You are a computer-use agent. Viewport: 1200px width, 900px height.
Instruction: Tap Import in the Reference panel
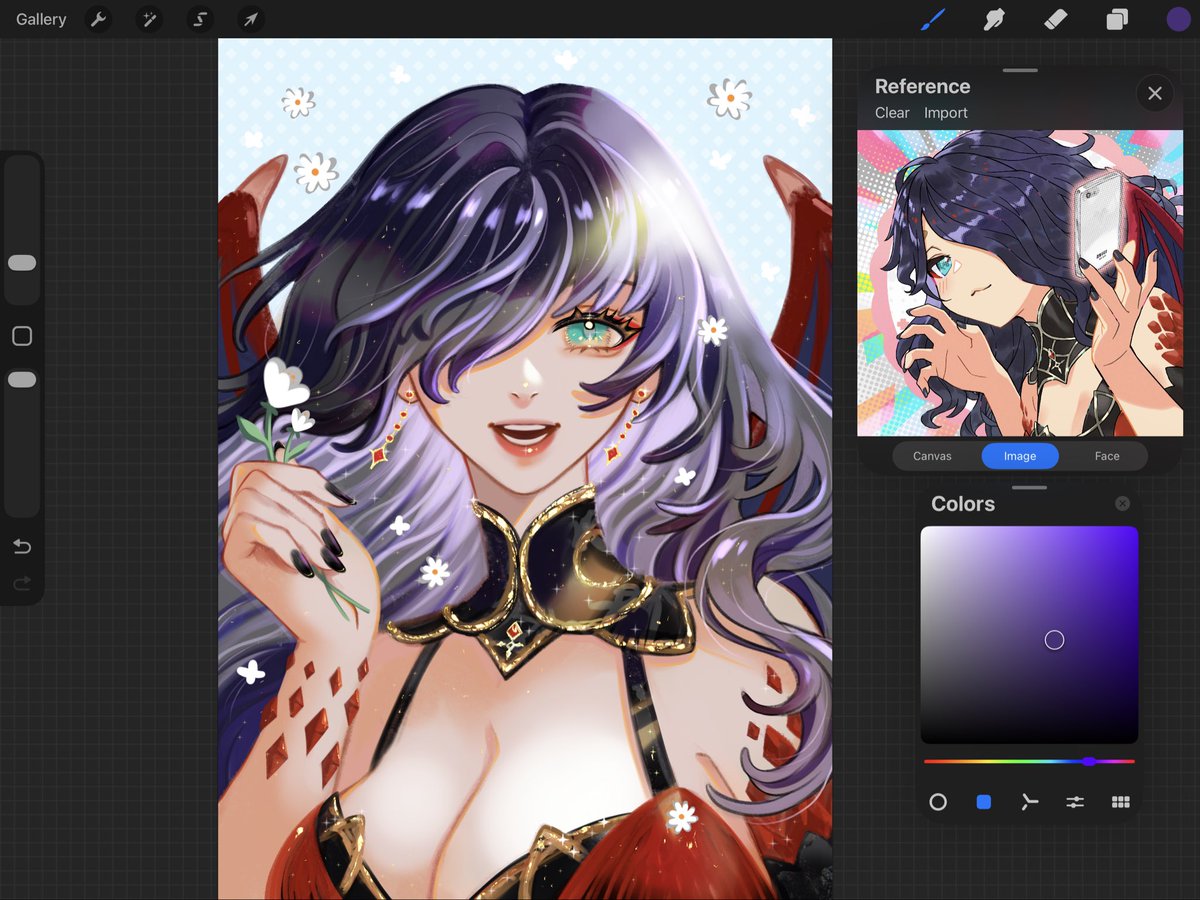point(945,112)
